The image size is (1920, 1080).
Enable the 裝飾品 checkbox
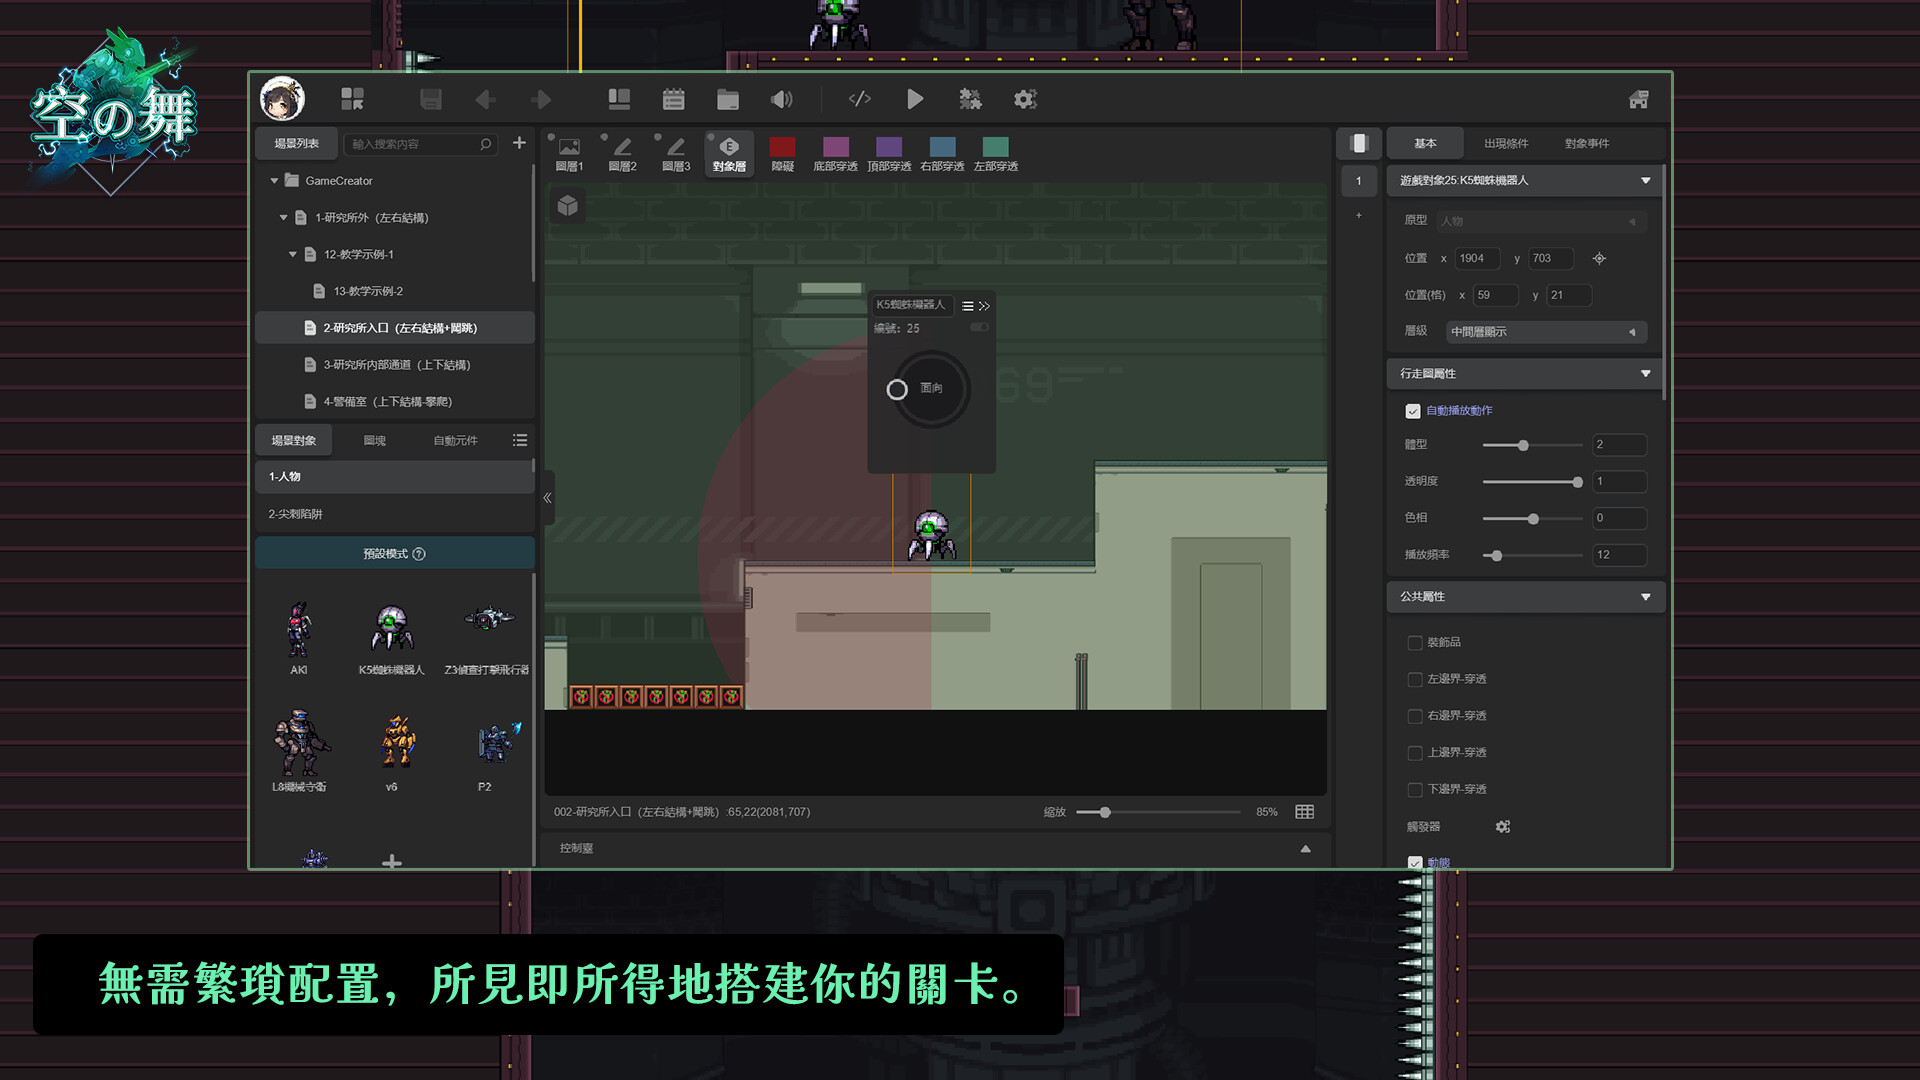[x=1414, y=643]
